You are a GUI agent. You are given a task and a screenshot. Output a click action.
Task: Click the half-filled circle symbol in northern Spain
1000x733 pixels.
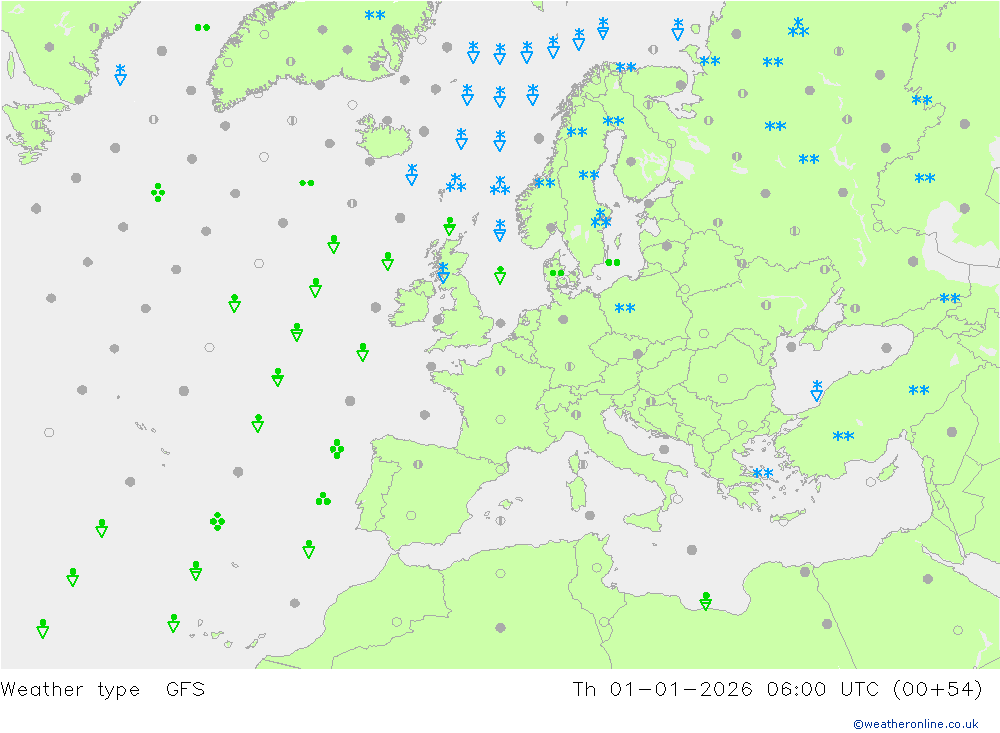[x=418, y=464]
